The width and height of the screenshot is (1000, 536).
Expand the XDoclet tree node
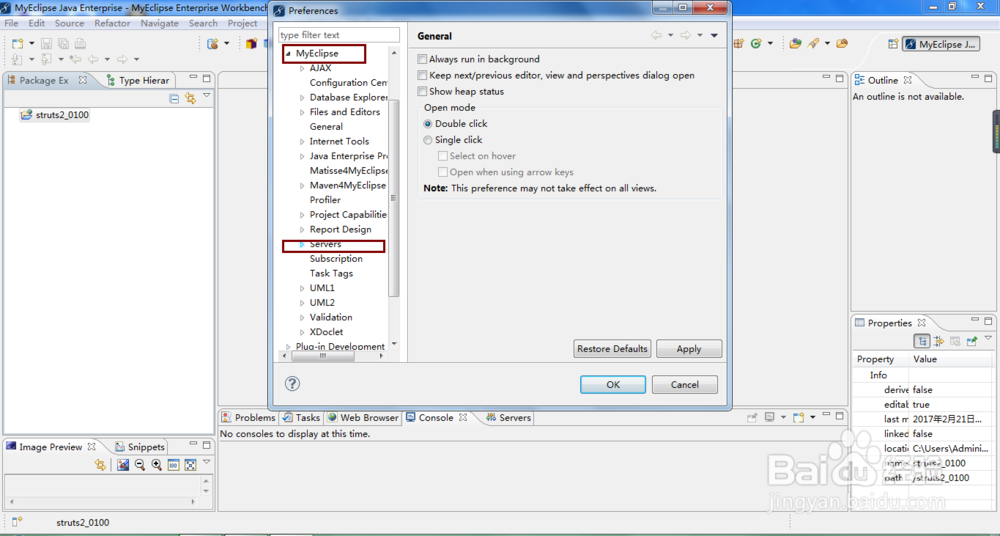click(302, 332)
